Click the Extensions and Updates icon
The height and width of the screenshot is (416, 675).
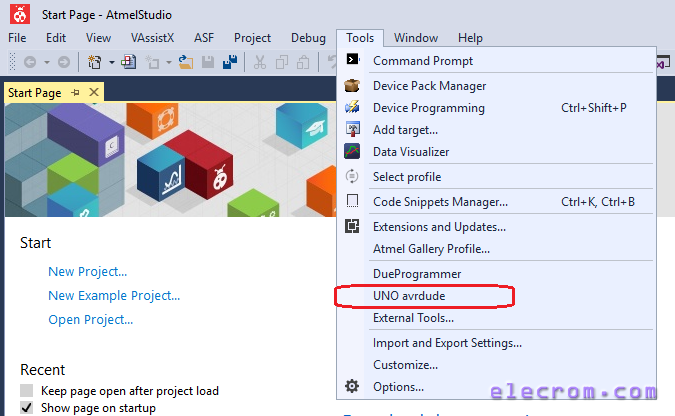click(352, 226)
